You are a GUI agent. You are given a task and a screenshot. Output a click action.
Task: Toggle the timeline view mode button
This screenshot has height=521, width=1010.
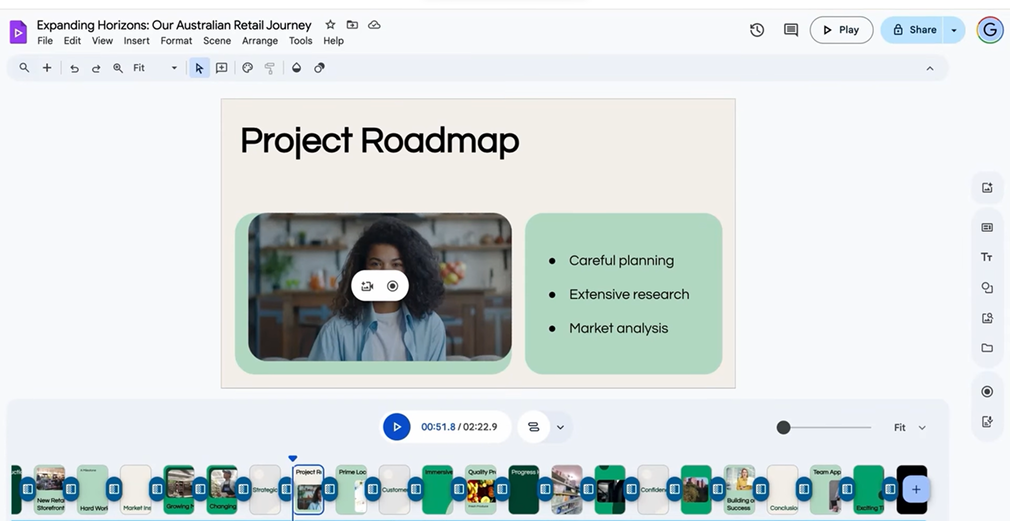click(x=533, y=427)
